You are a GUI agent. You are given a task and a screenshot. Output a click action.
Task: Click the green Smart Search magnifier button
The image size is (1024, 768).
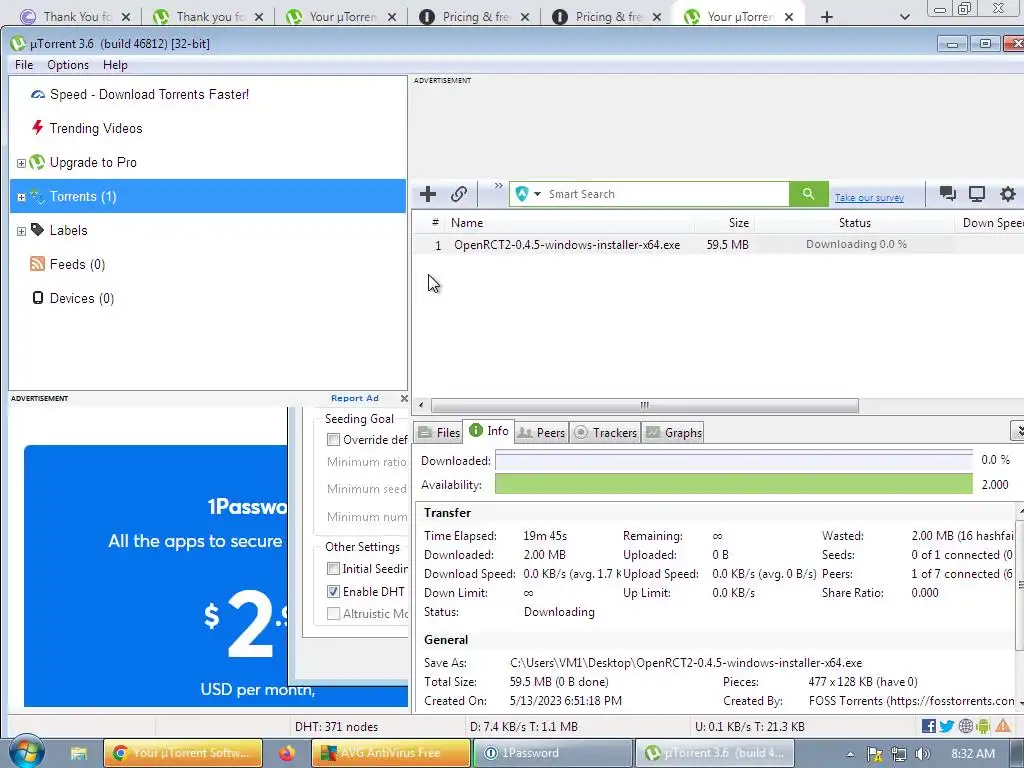[808, 194]
